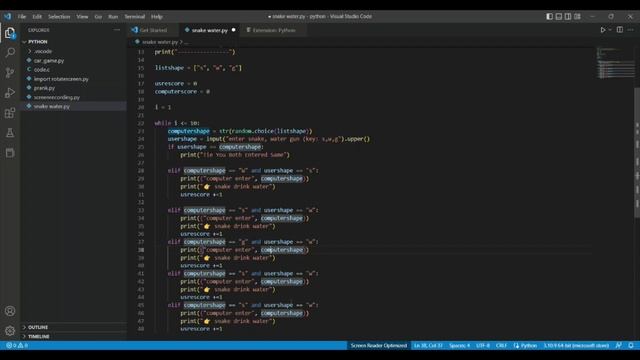This screenshot has width=640, height=360.
Task: Open import rotatescreen.py file
Action: [x=61, y=79]
